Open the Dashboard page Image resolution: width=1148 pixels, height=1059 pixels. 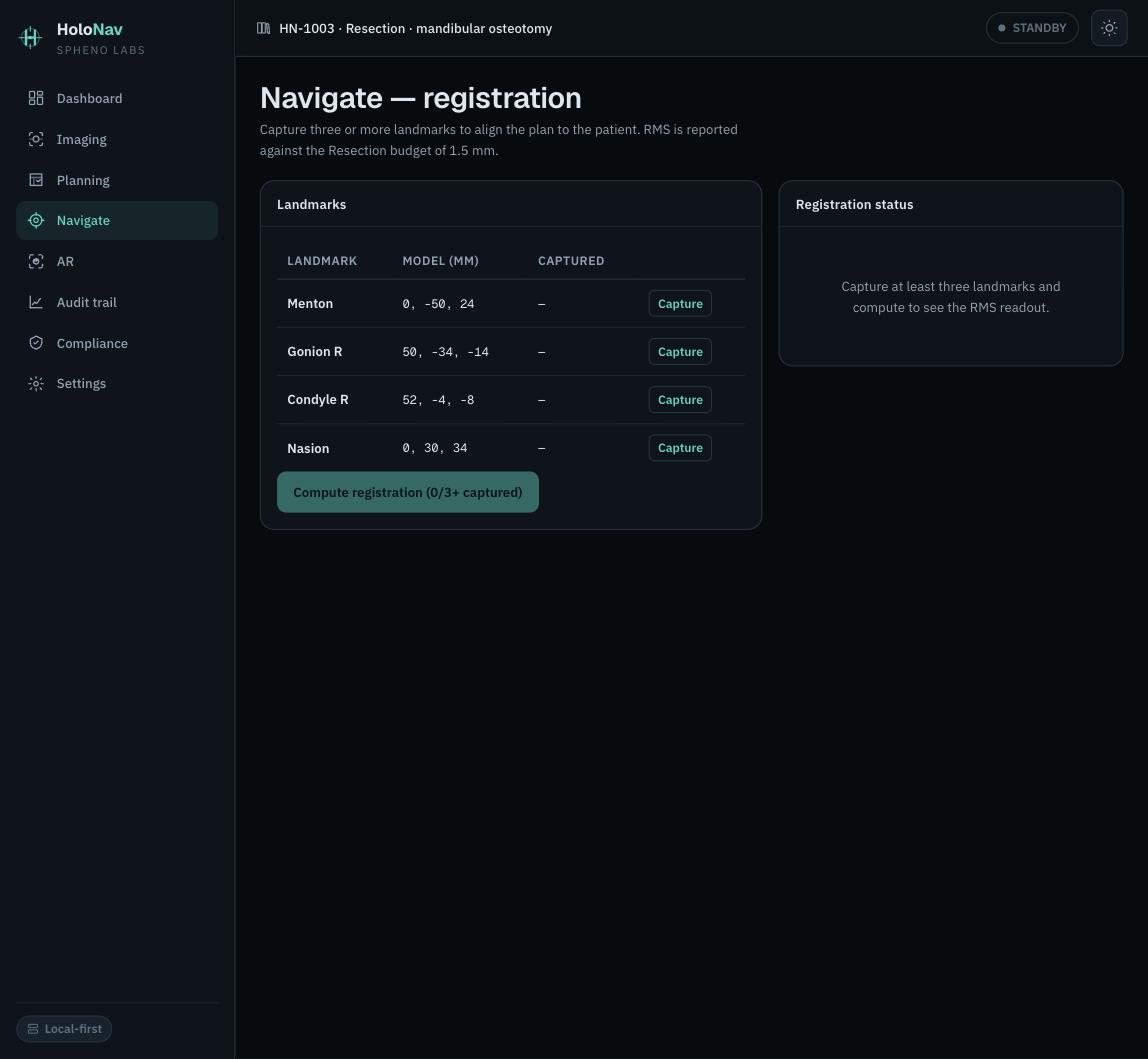tap(117, 98)
